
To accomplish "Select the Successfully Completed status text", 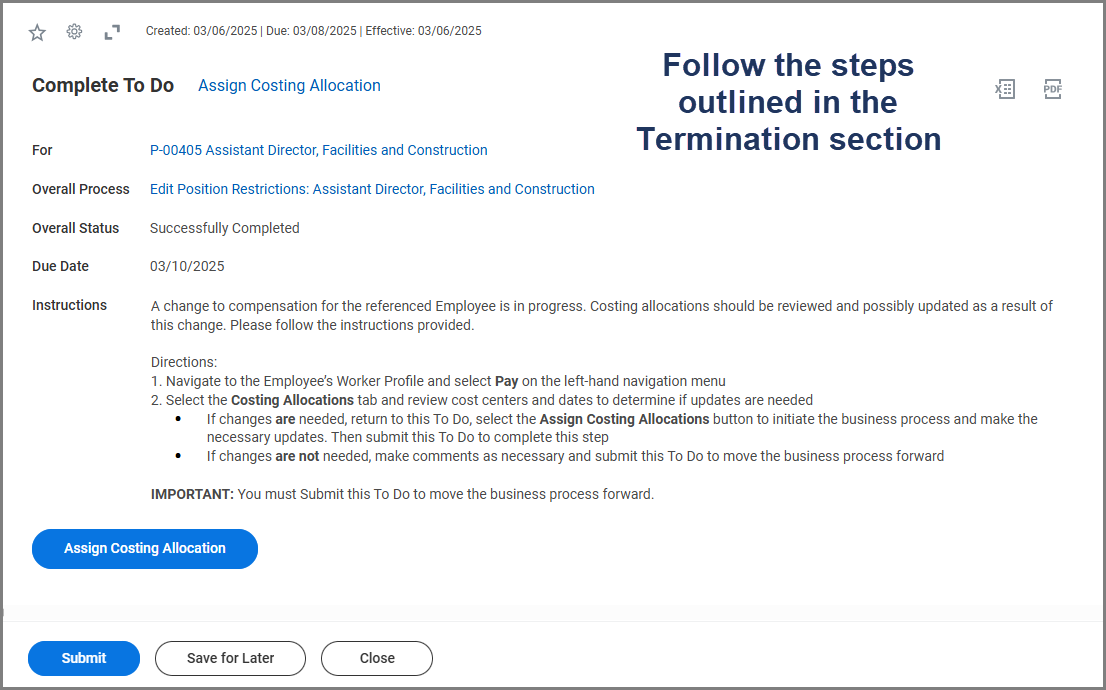I will click(224, 228).
